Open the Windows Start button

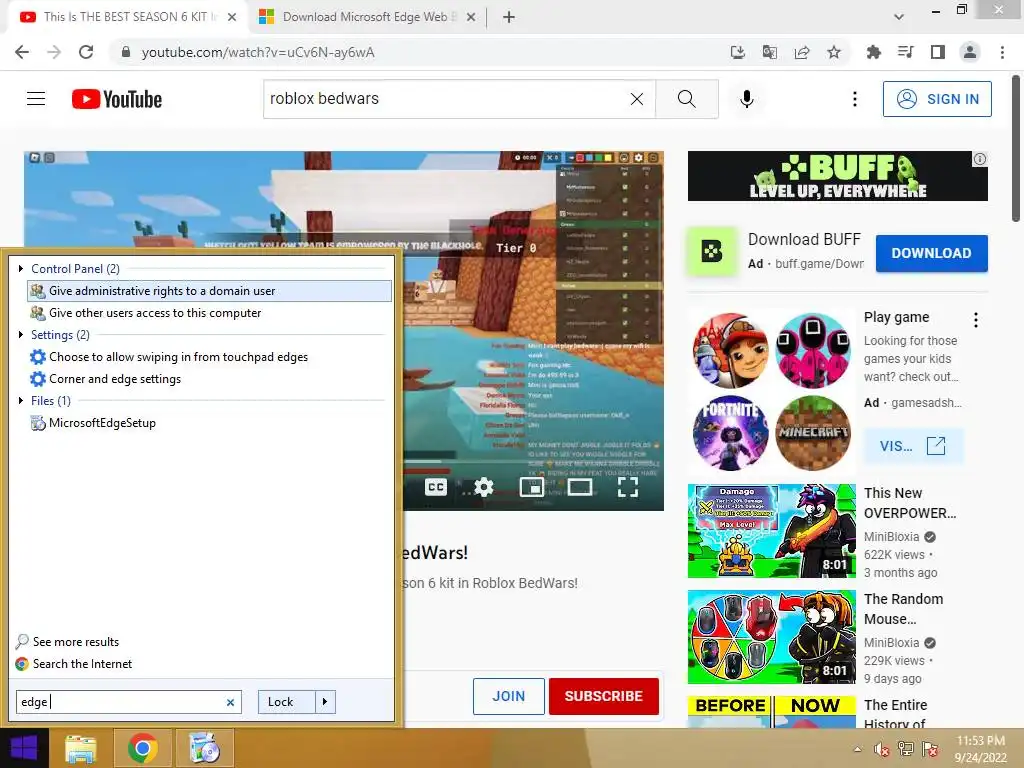[24, 748]
